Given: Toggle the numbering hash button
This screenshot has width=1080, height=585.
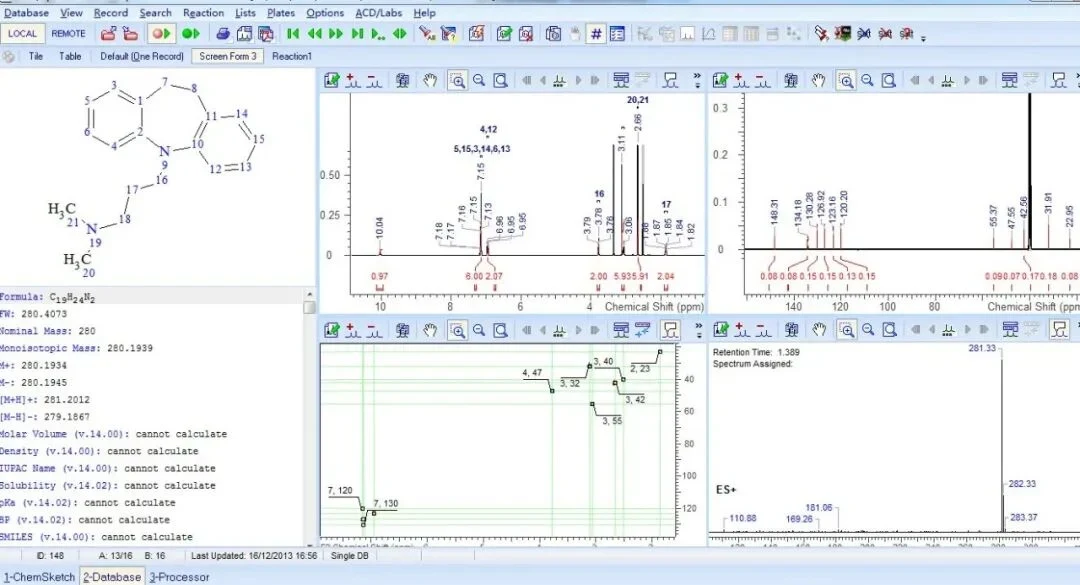Looking at the screenshot, I should point(596,34).
